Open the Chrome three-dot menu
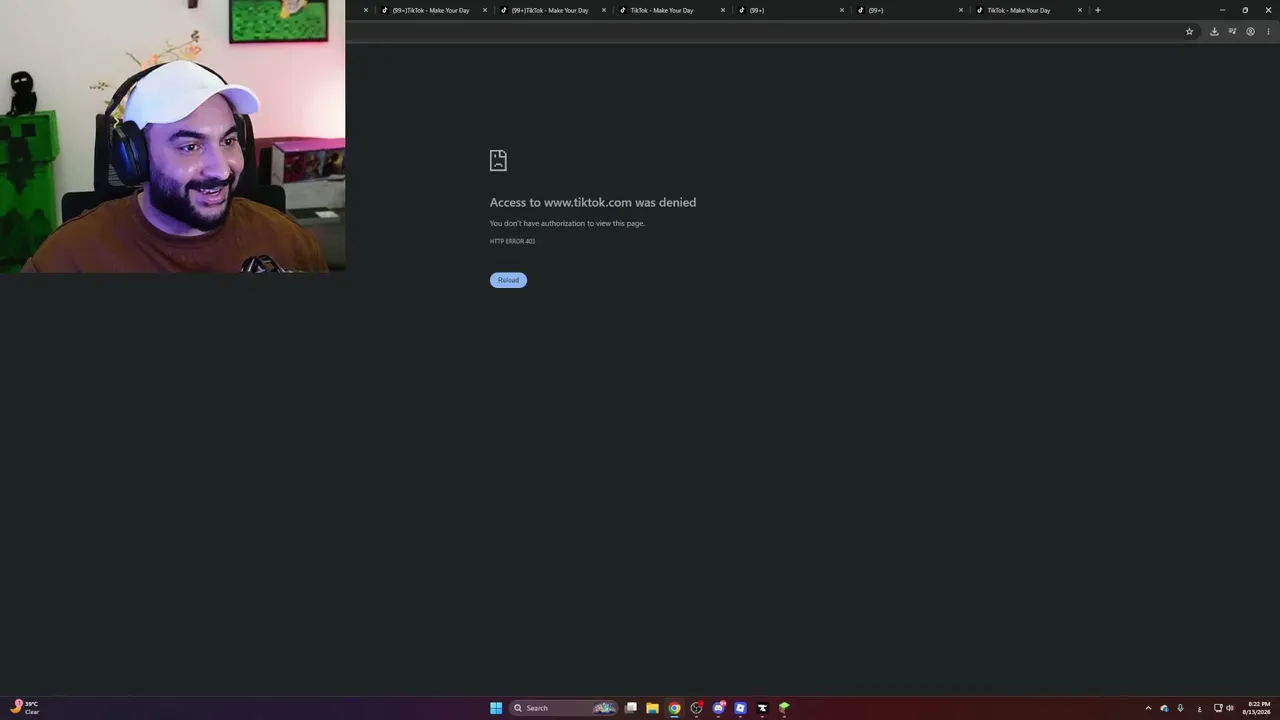The height and width of the screenshot is (720, 1280). coord(1268,32)
